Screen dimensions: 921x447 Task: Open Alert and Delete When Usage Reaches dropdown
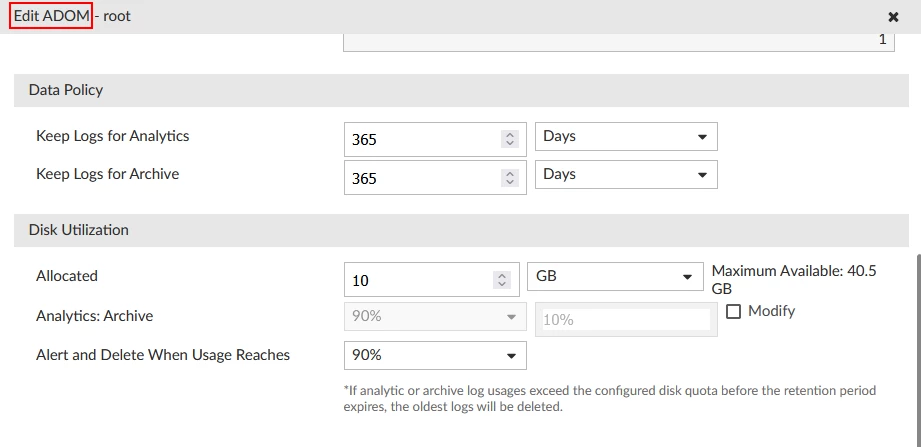[435, 355]
